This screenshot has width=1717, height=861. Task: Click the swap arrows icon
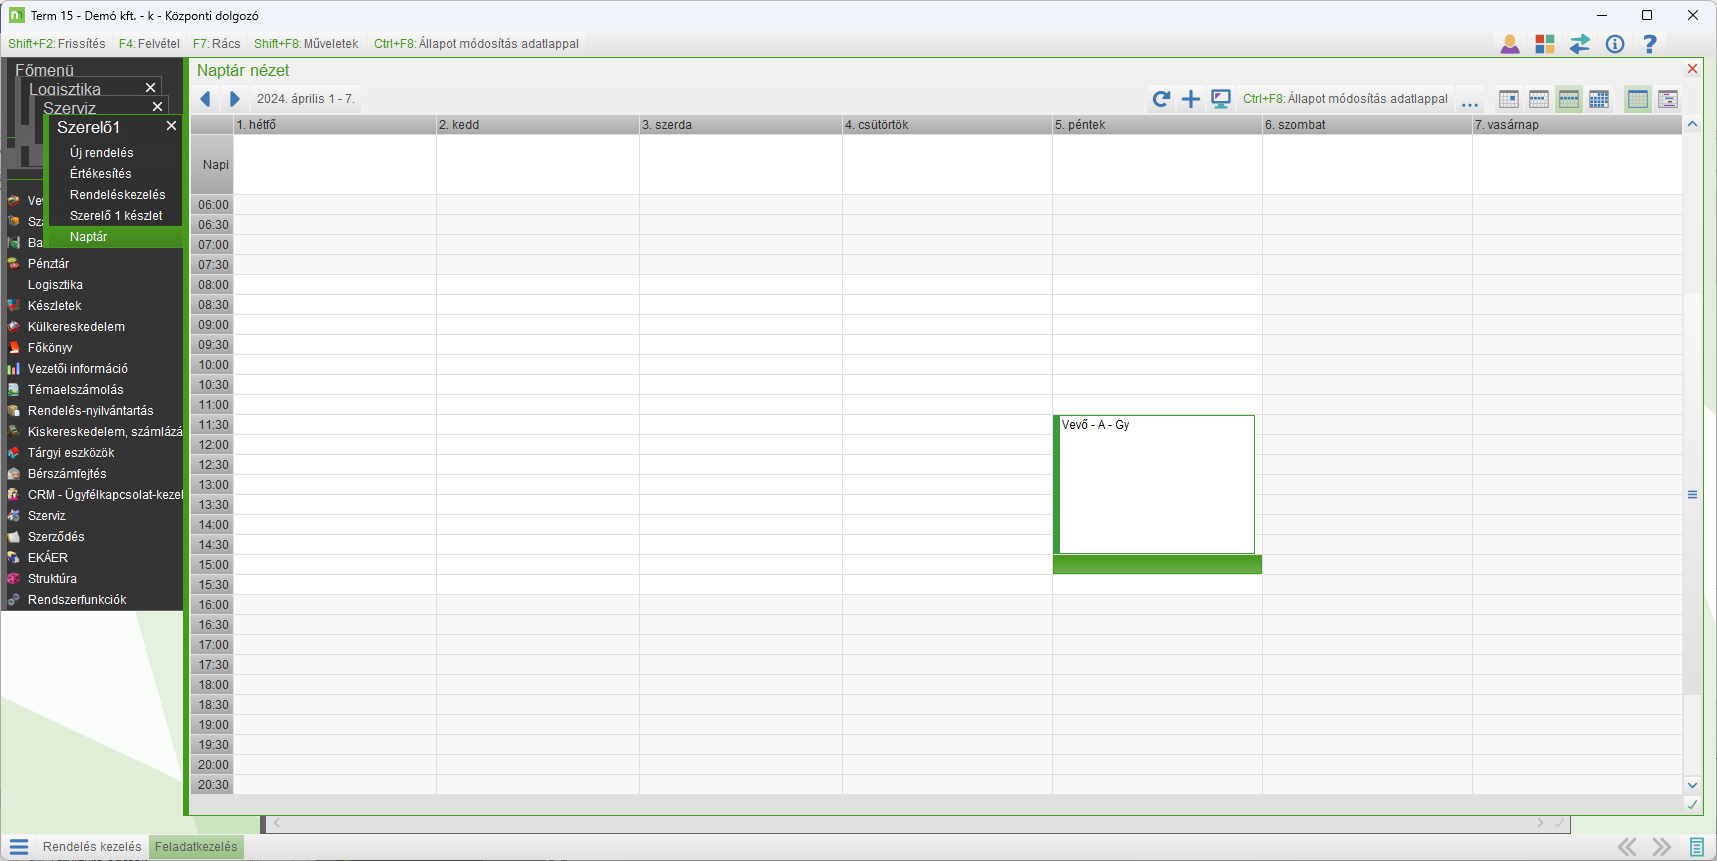[x=1580, y=44]
